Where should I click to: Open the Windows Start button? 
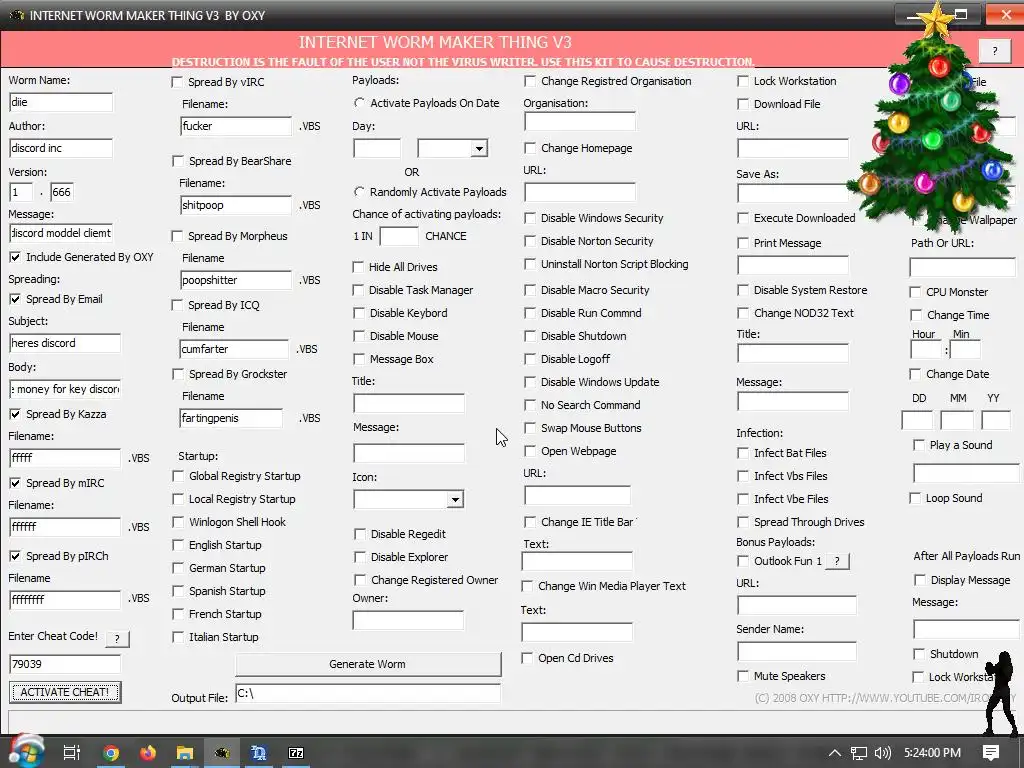pos(25,752)
